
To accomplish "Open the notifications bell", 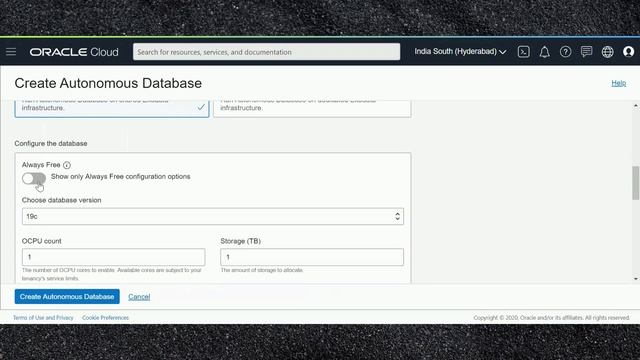I will [544, 52].
